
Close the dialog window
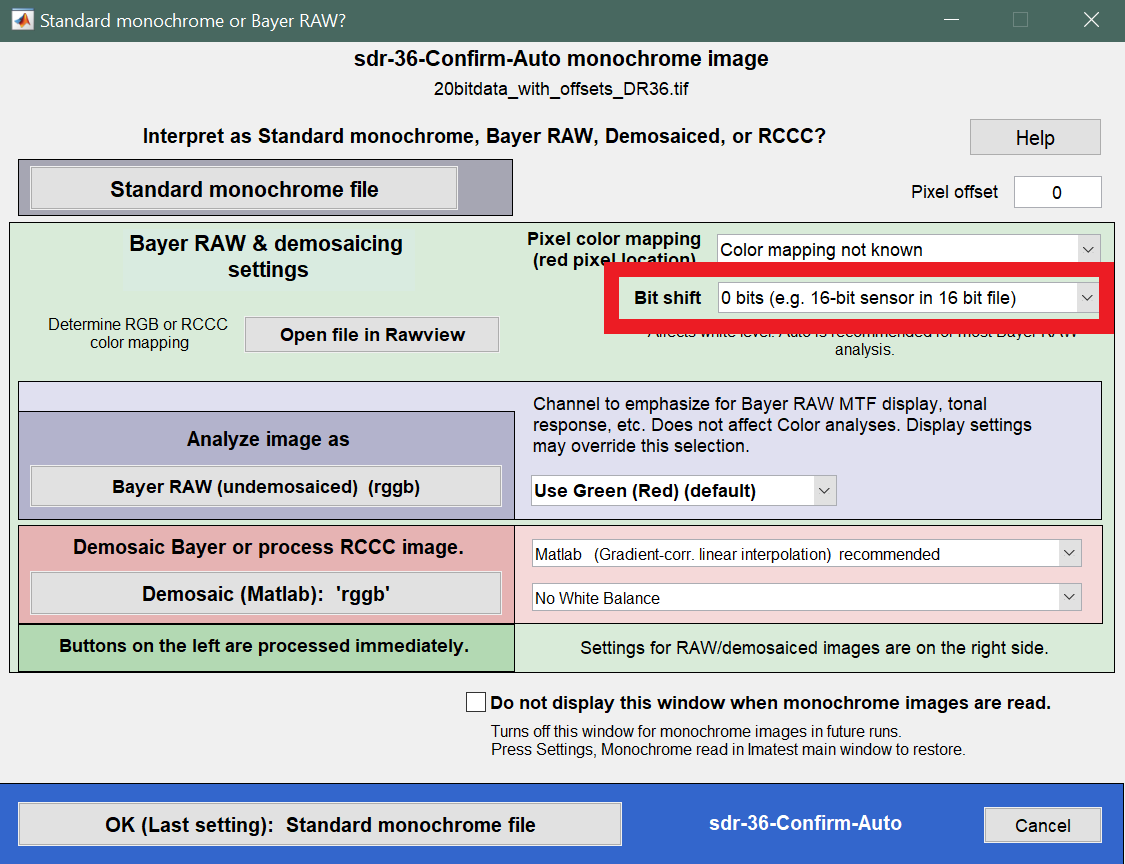tap(1091, 20)
